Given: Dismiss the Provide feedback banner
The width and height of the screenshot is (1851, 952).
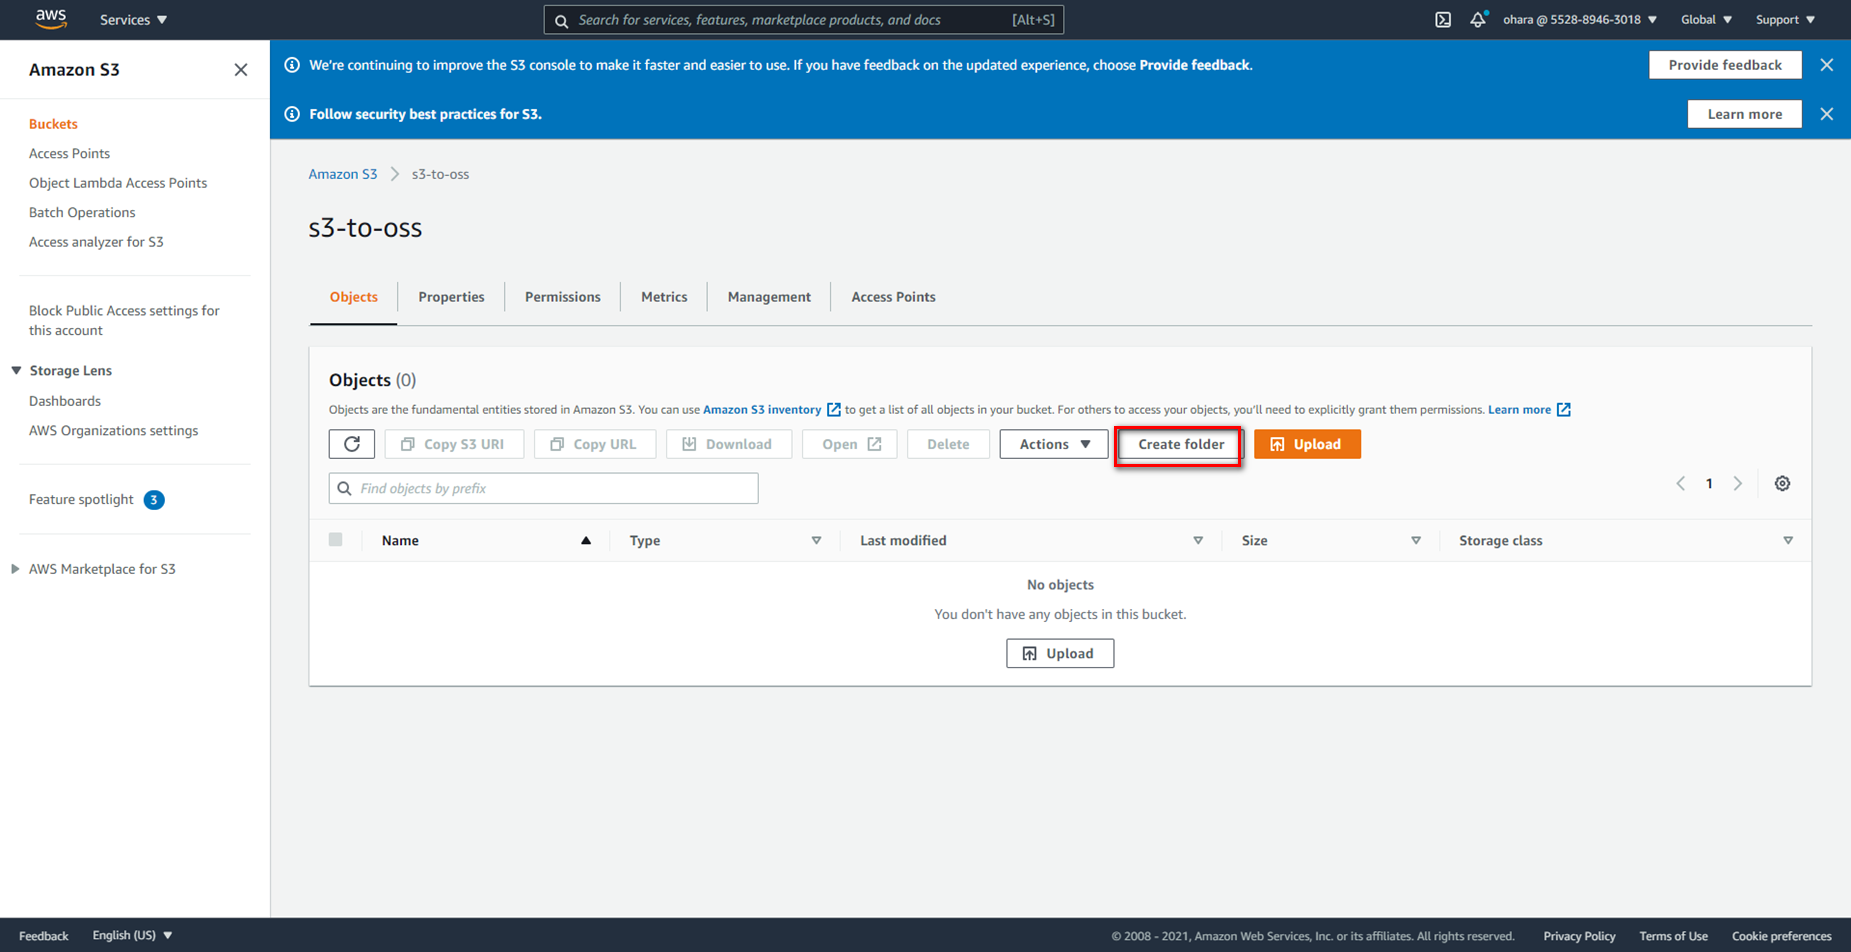Looking at the screenshot, I should 1827,65.
